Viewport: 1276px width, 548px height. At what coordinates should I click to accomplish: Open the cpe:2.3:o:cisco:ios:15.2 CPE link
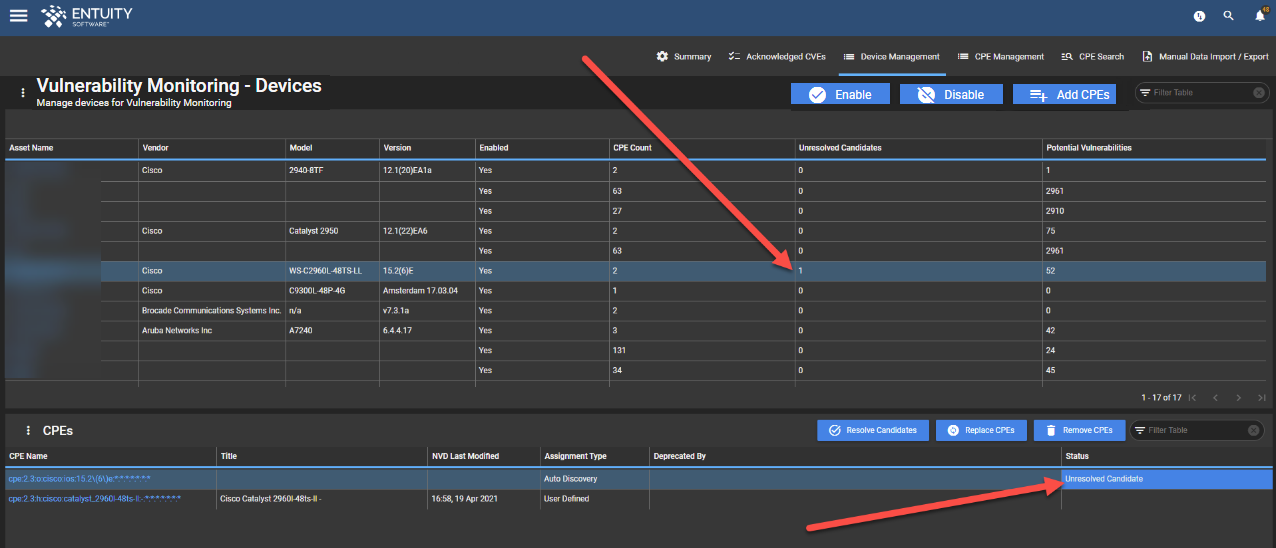[80, 479]
